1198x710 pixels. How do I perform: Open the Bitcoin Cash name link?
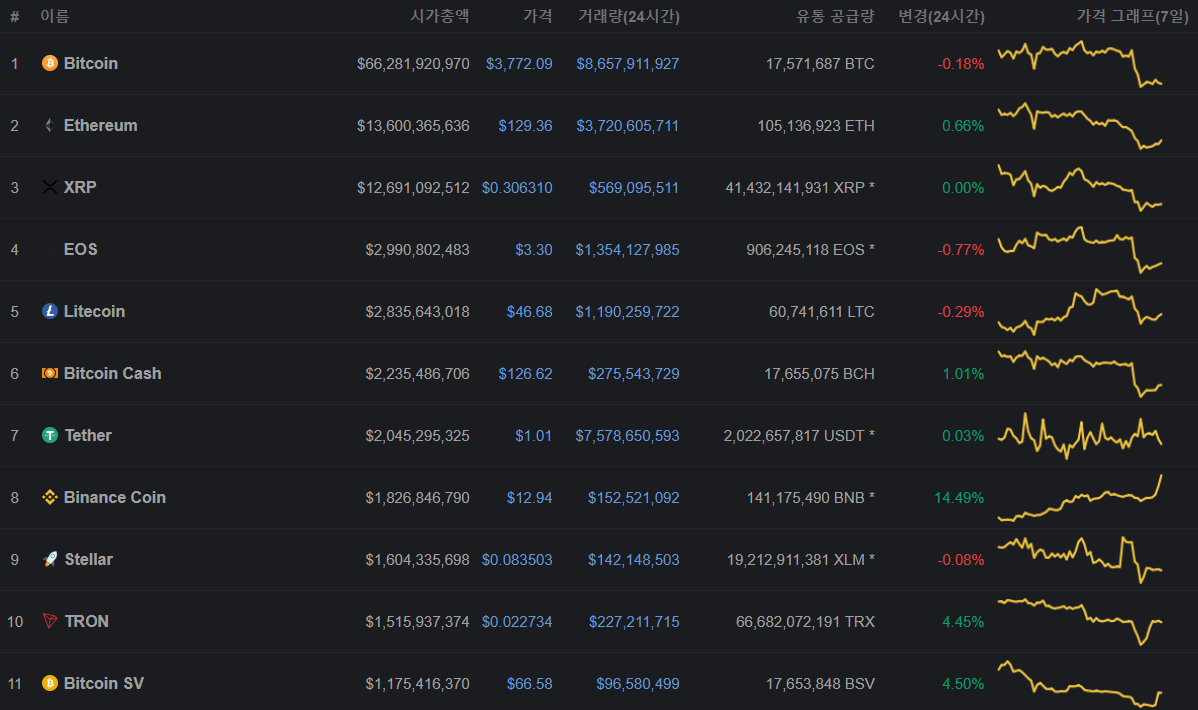112,373
